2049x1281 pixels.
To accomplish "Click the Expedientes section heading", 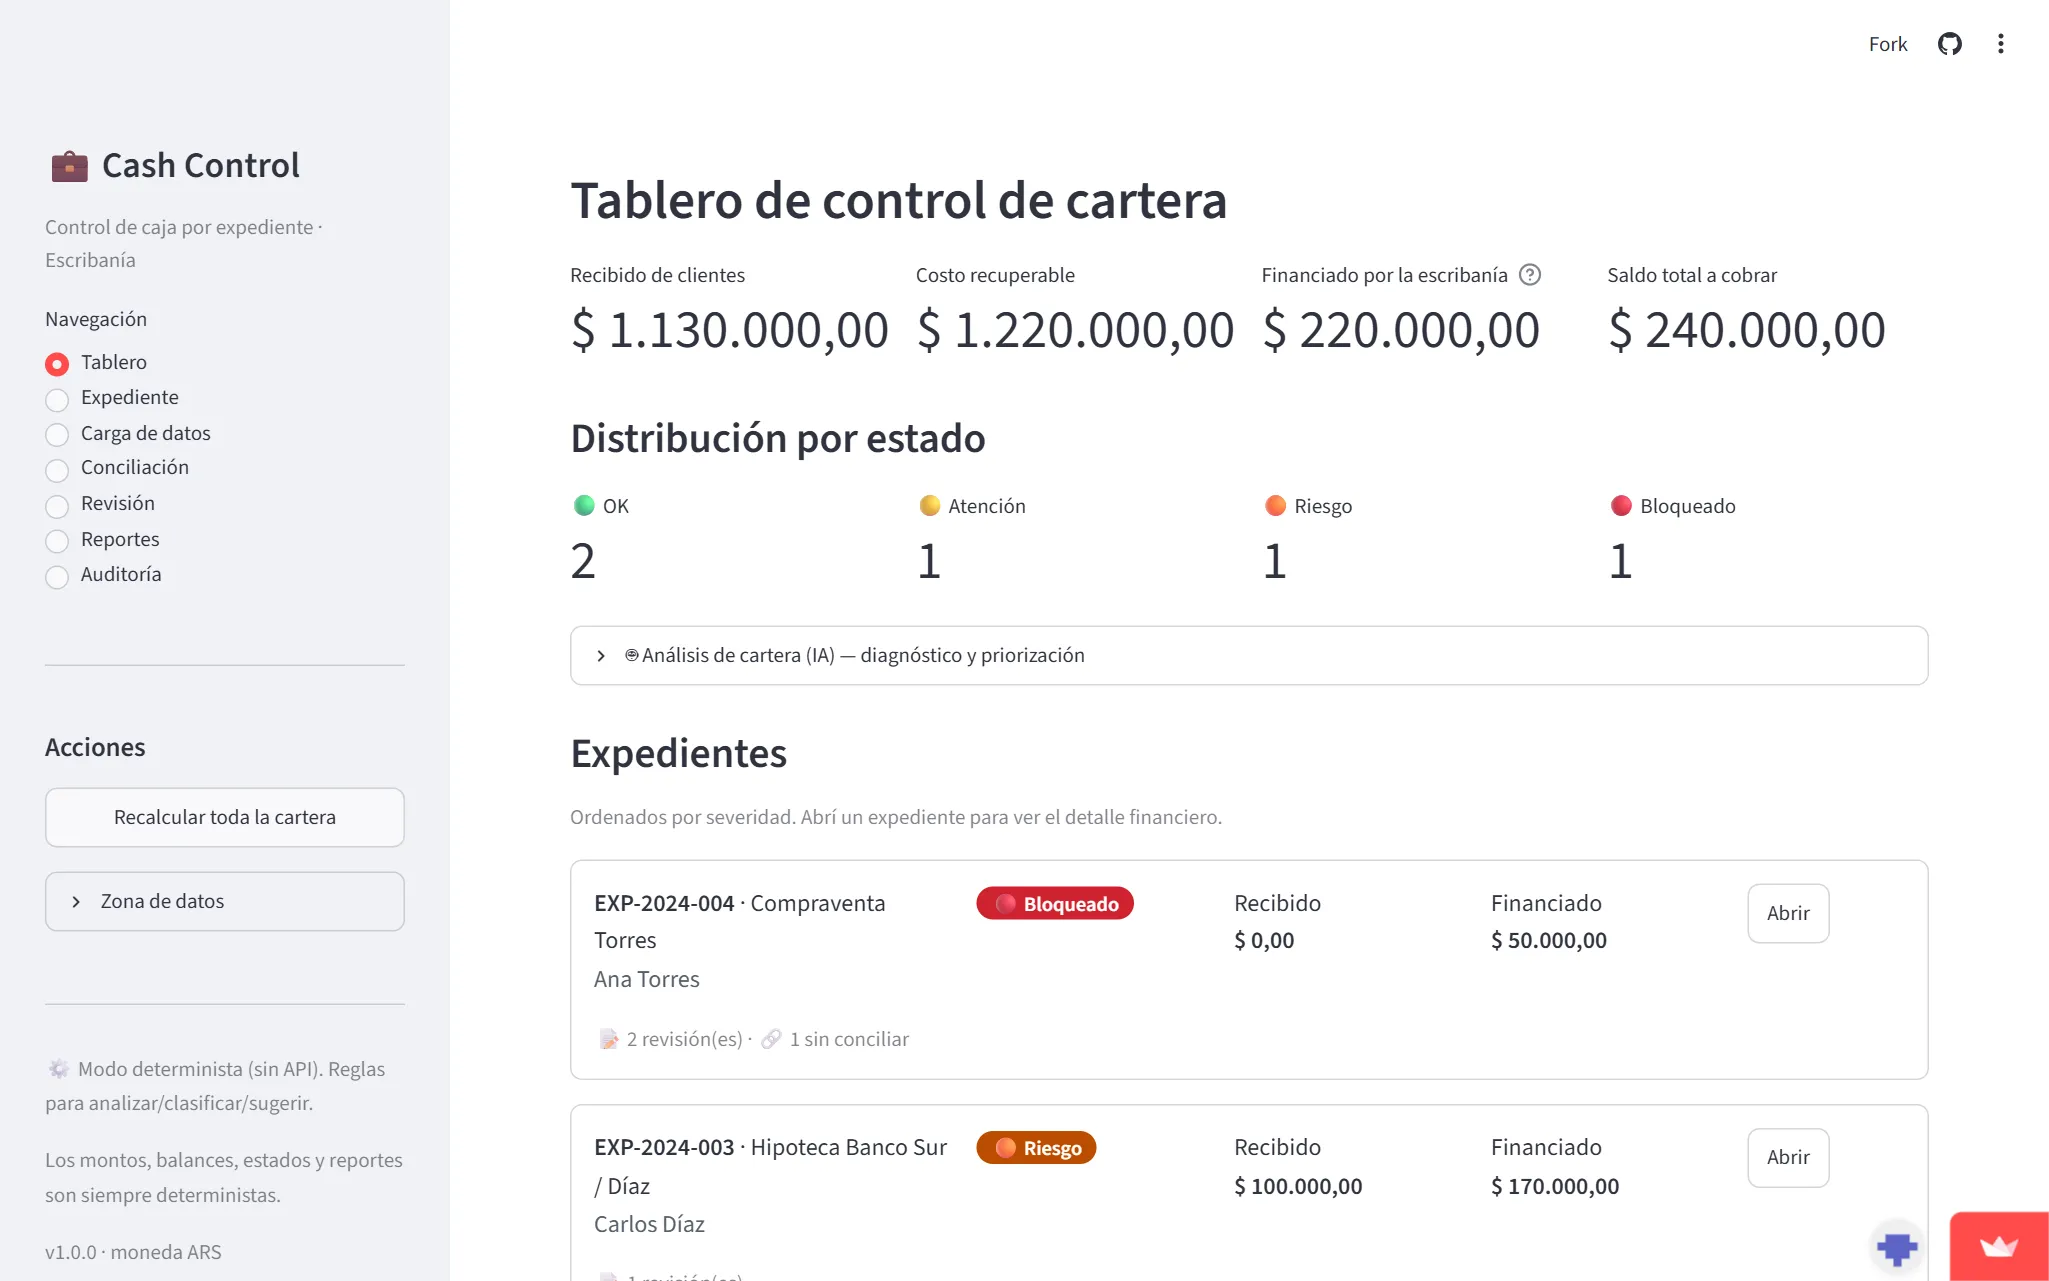I will coord(679,754).
